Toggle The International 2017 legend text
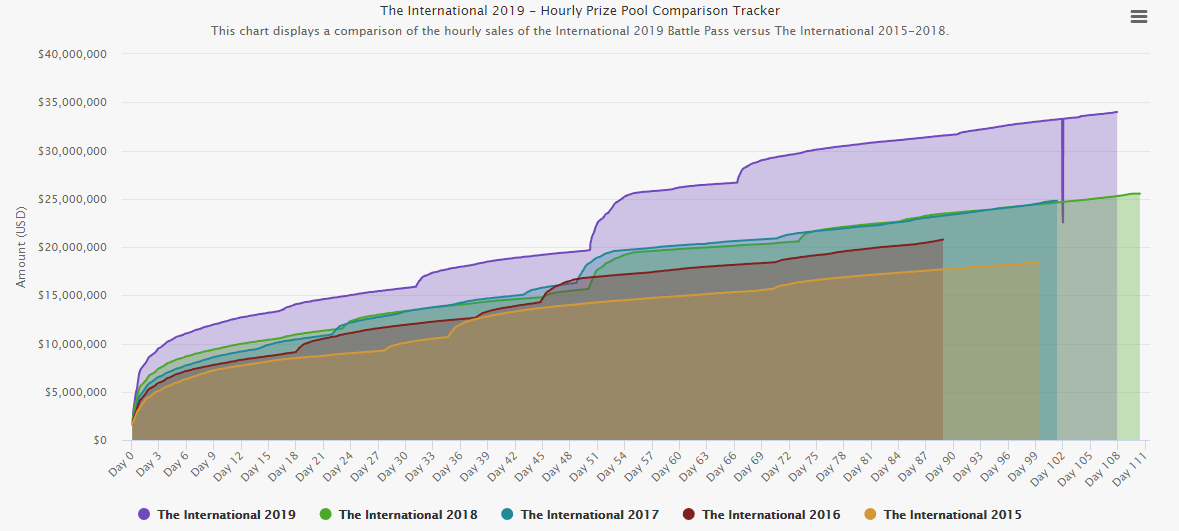The image size is (1179, 531). pyautogui.click(x=589, y=515)
